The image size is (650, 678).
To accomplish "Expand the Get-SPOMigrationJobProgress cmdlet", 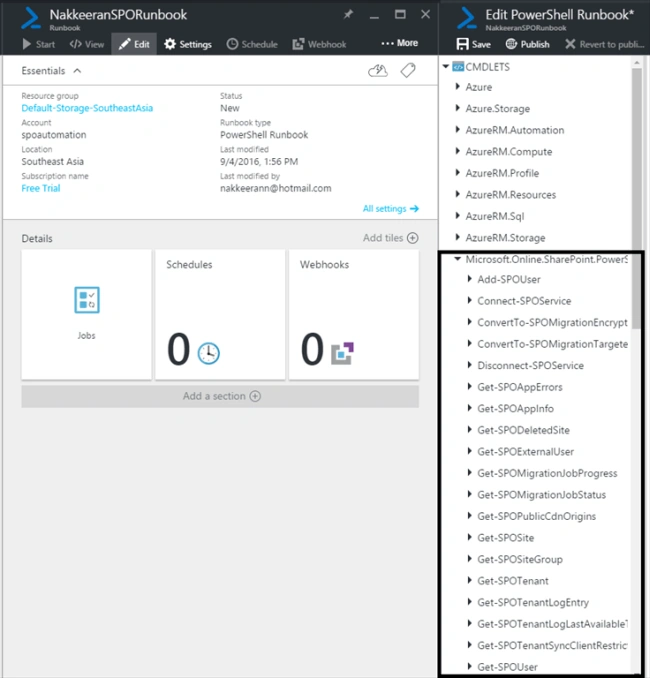I will coord(470,473).
